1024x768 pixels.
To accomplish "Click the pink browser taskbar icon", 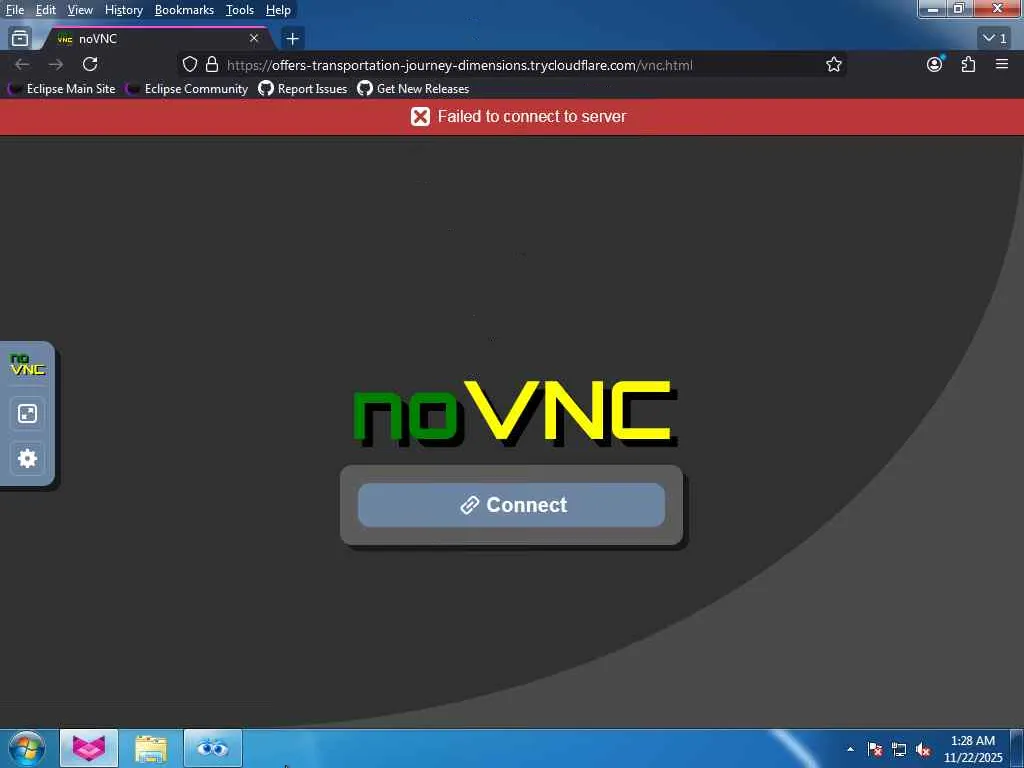I will coord(89,748).
